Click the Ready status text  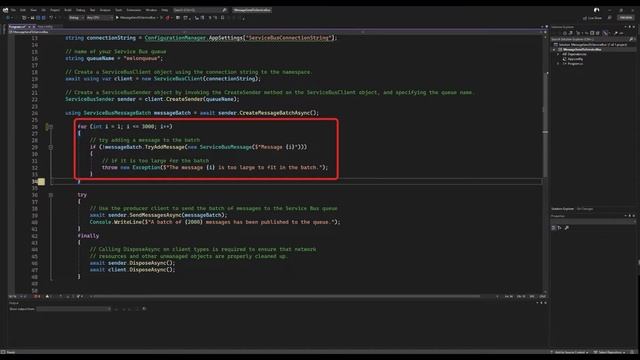pyautogui.click(x=11, y=352)
